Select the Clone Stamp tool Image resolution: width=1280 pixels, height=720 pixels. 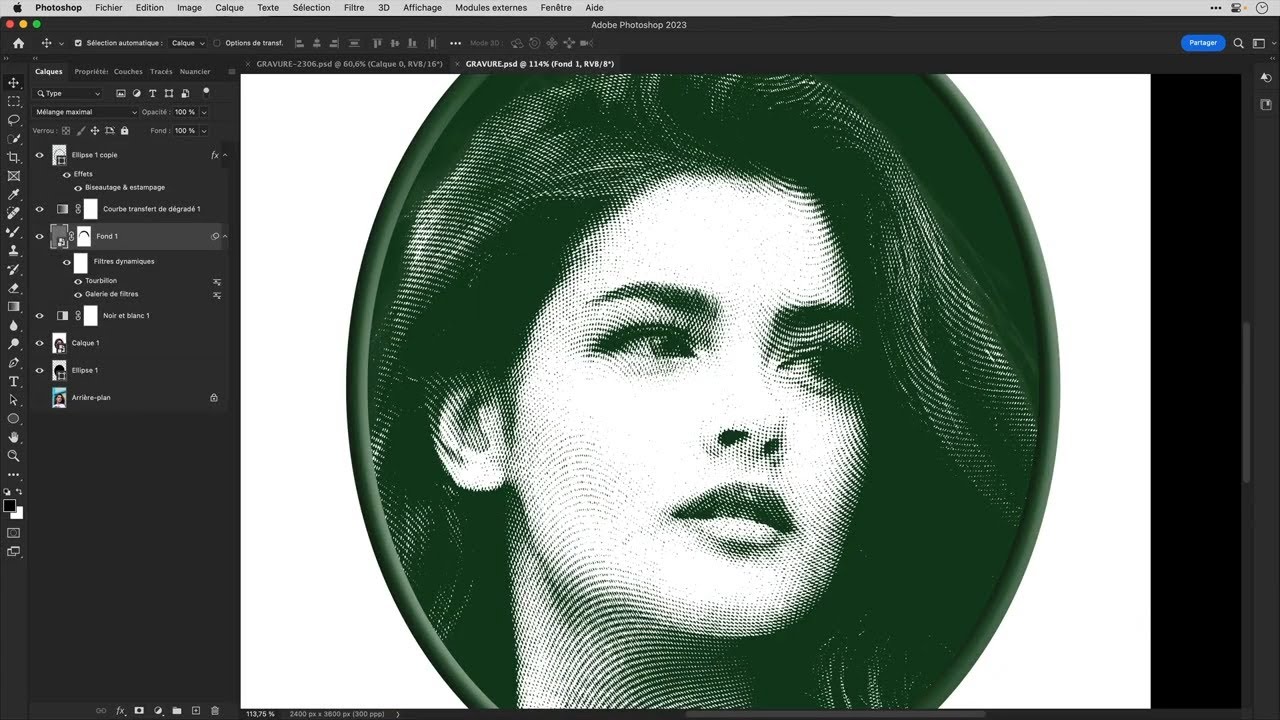(x=14, y=250)
